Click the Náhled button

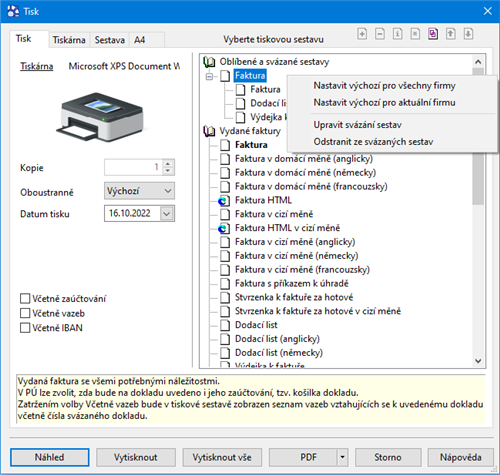50,457
